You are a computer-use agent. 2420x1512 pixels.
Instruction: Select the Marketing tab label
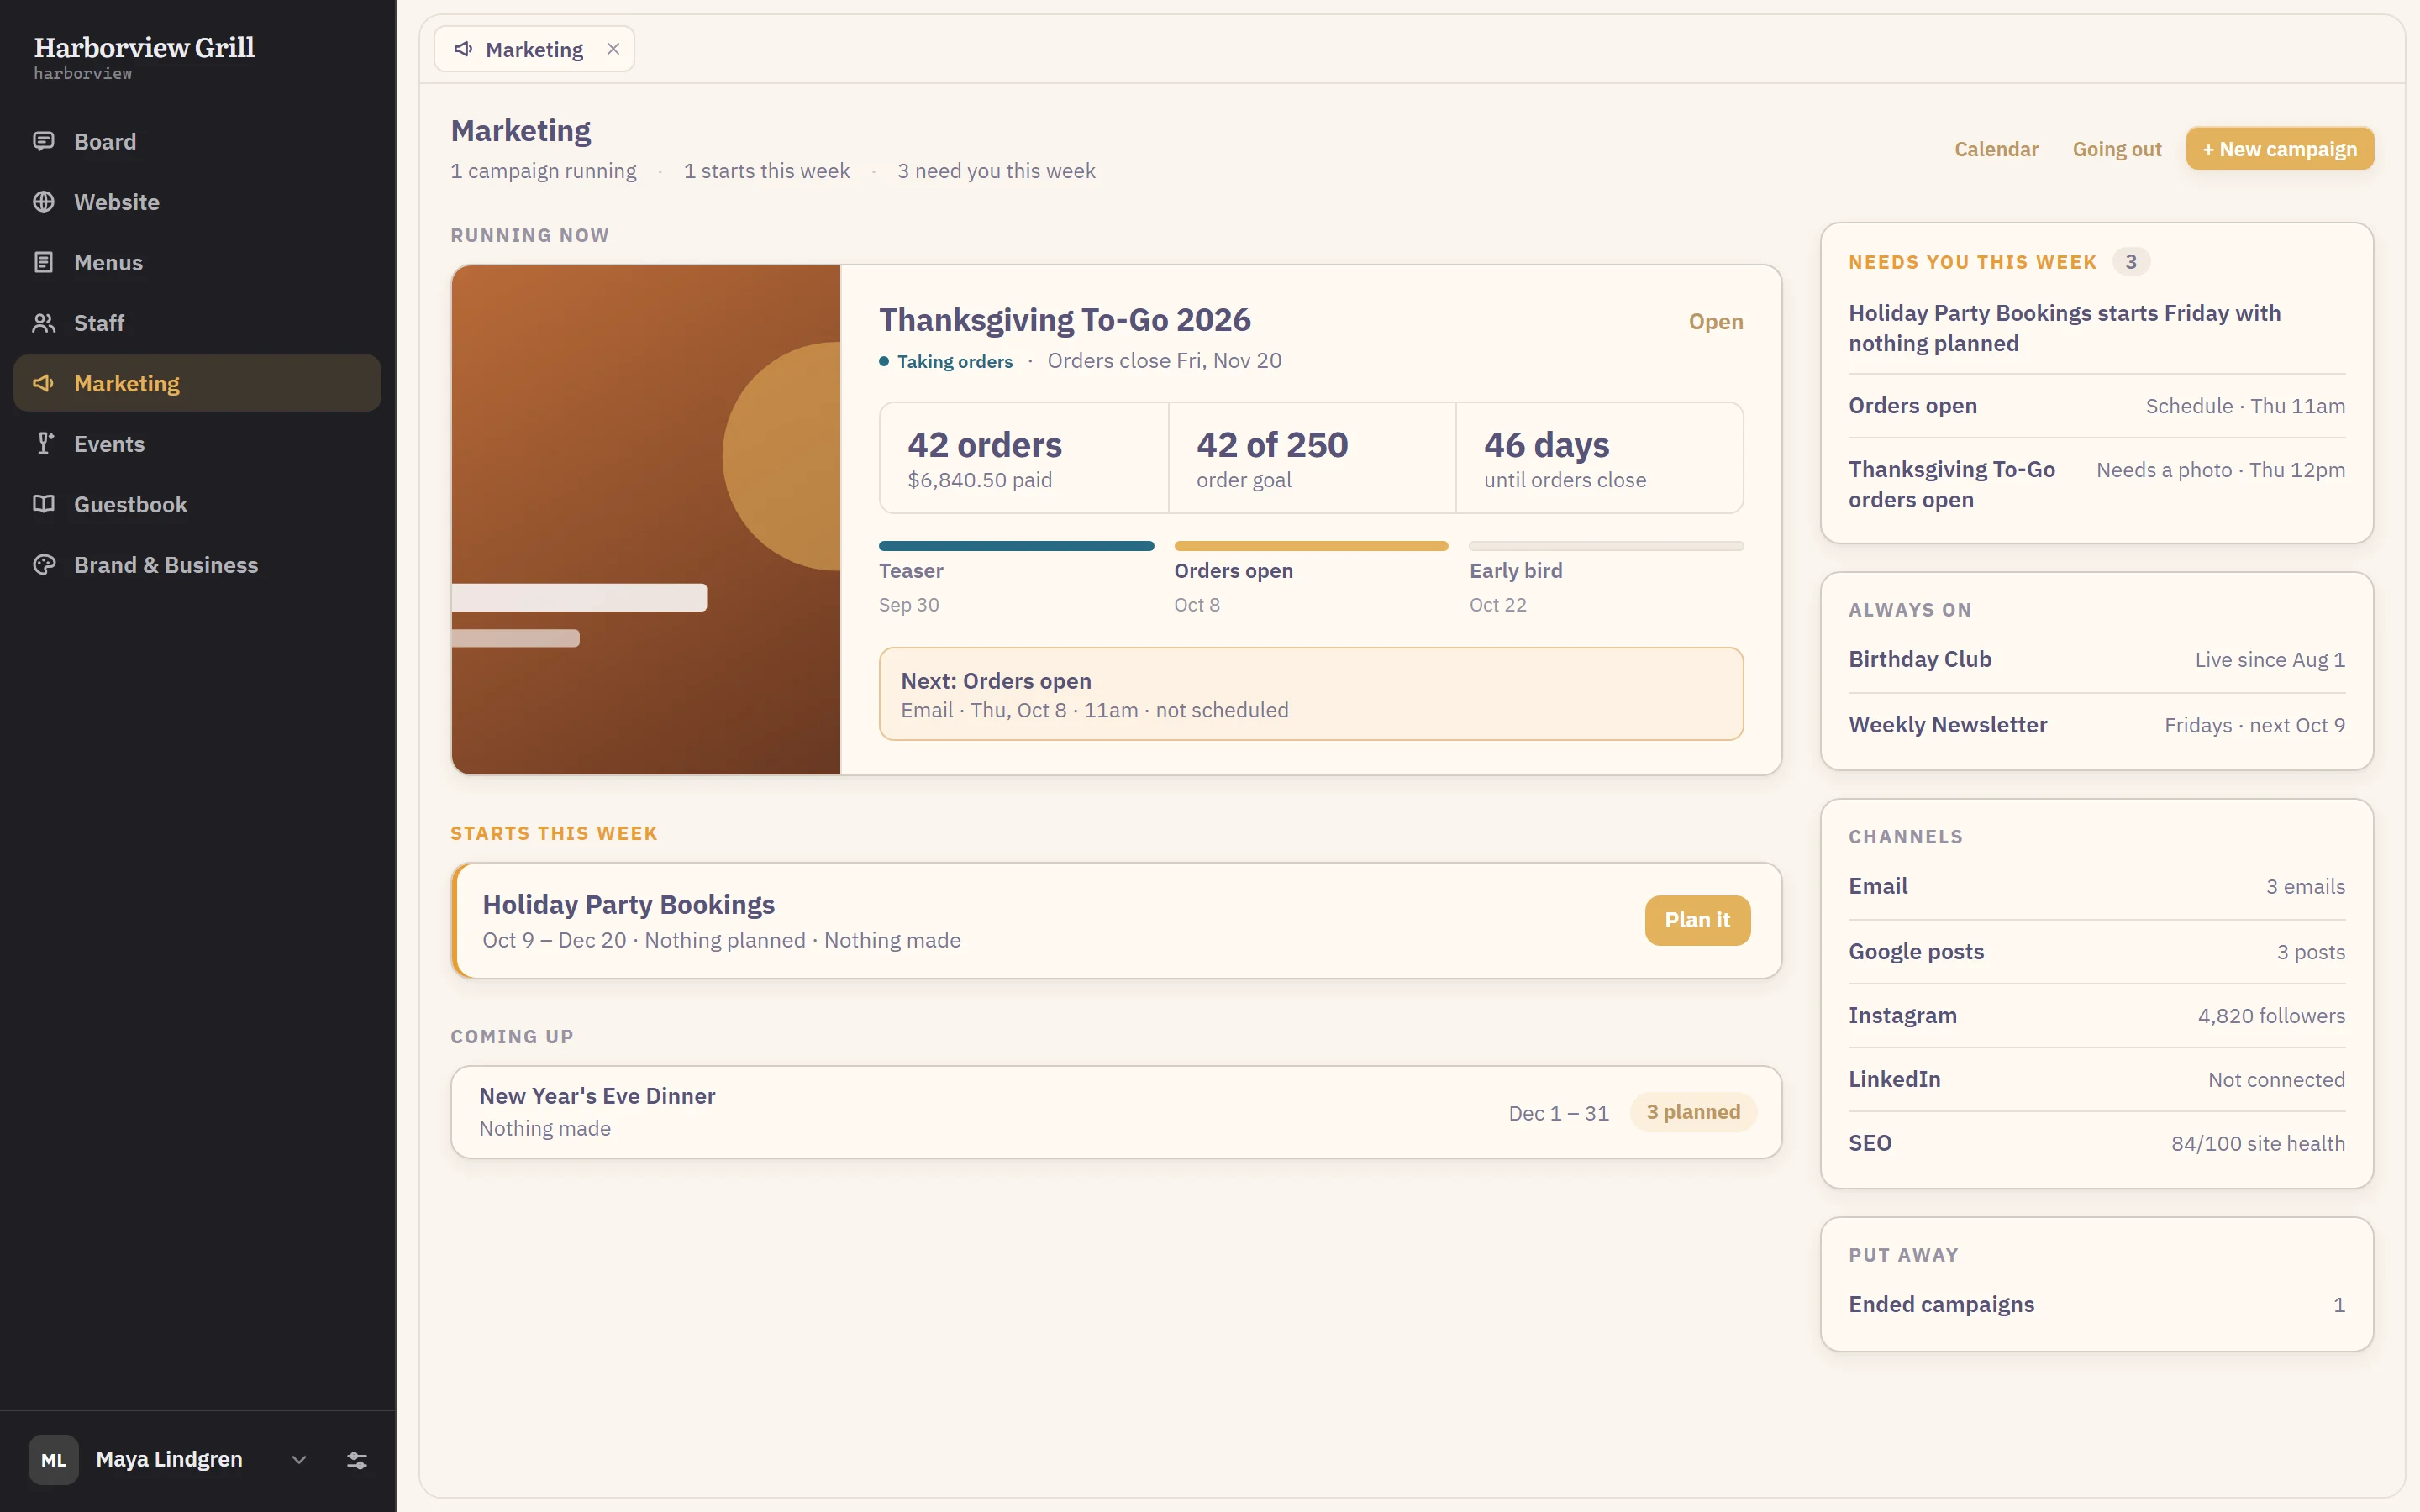[534, 49]
